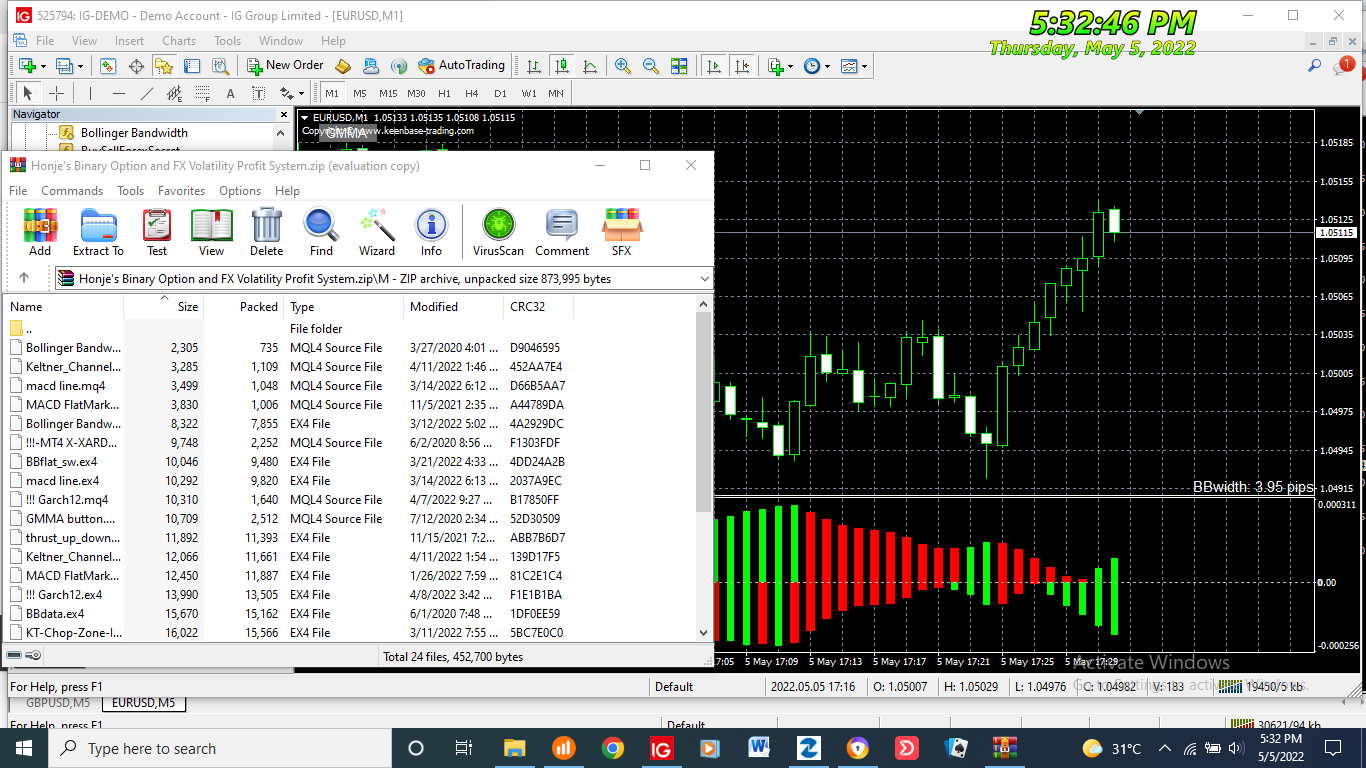This screenshot has height=768, width=1366.
Task: Go up one folder level arrow
Action: [x=24, y=279]
